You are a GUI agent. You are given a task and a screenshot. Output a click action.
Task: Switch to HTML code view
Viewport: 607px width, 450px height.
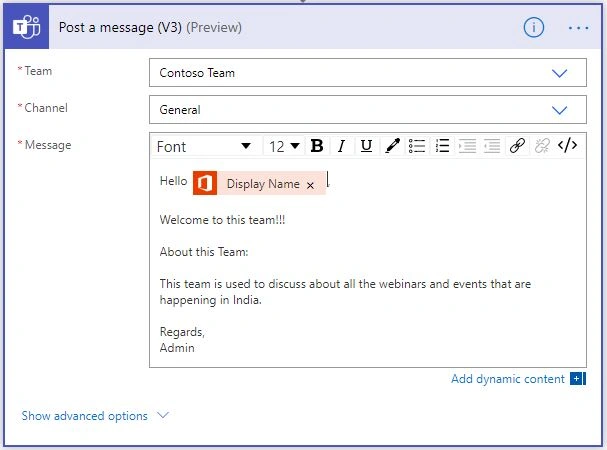click(x=568, y=146)
